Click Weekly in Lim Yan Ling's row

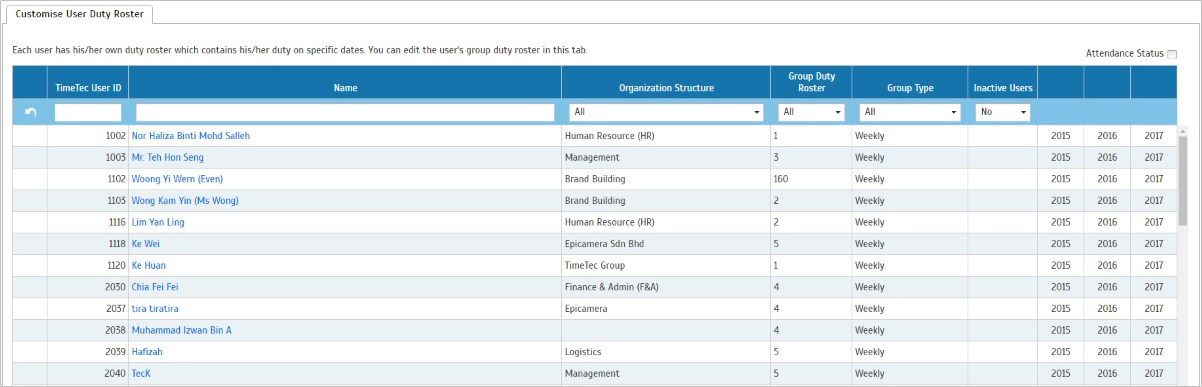870,222
